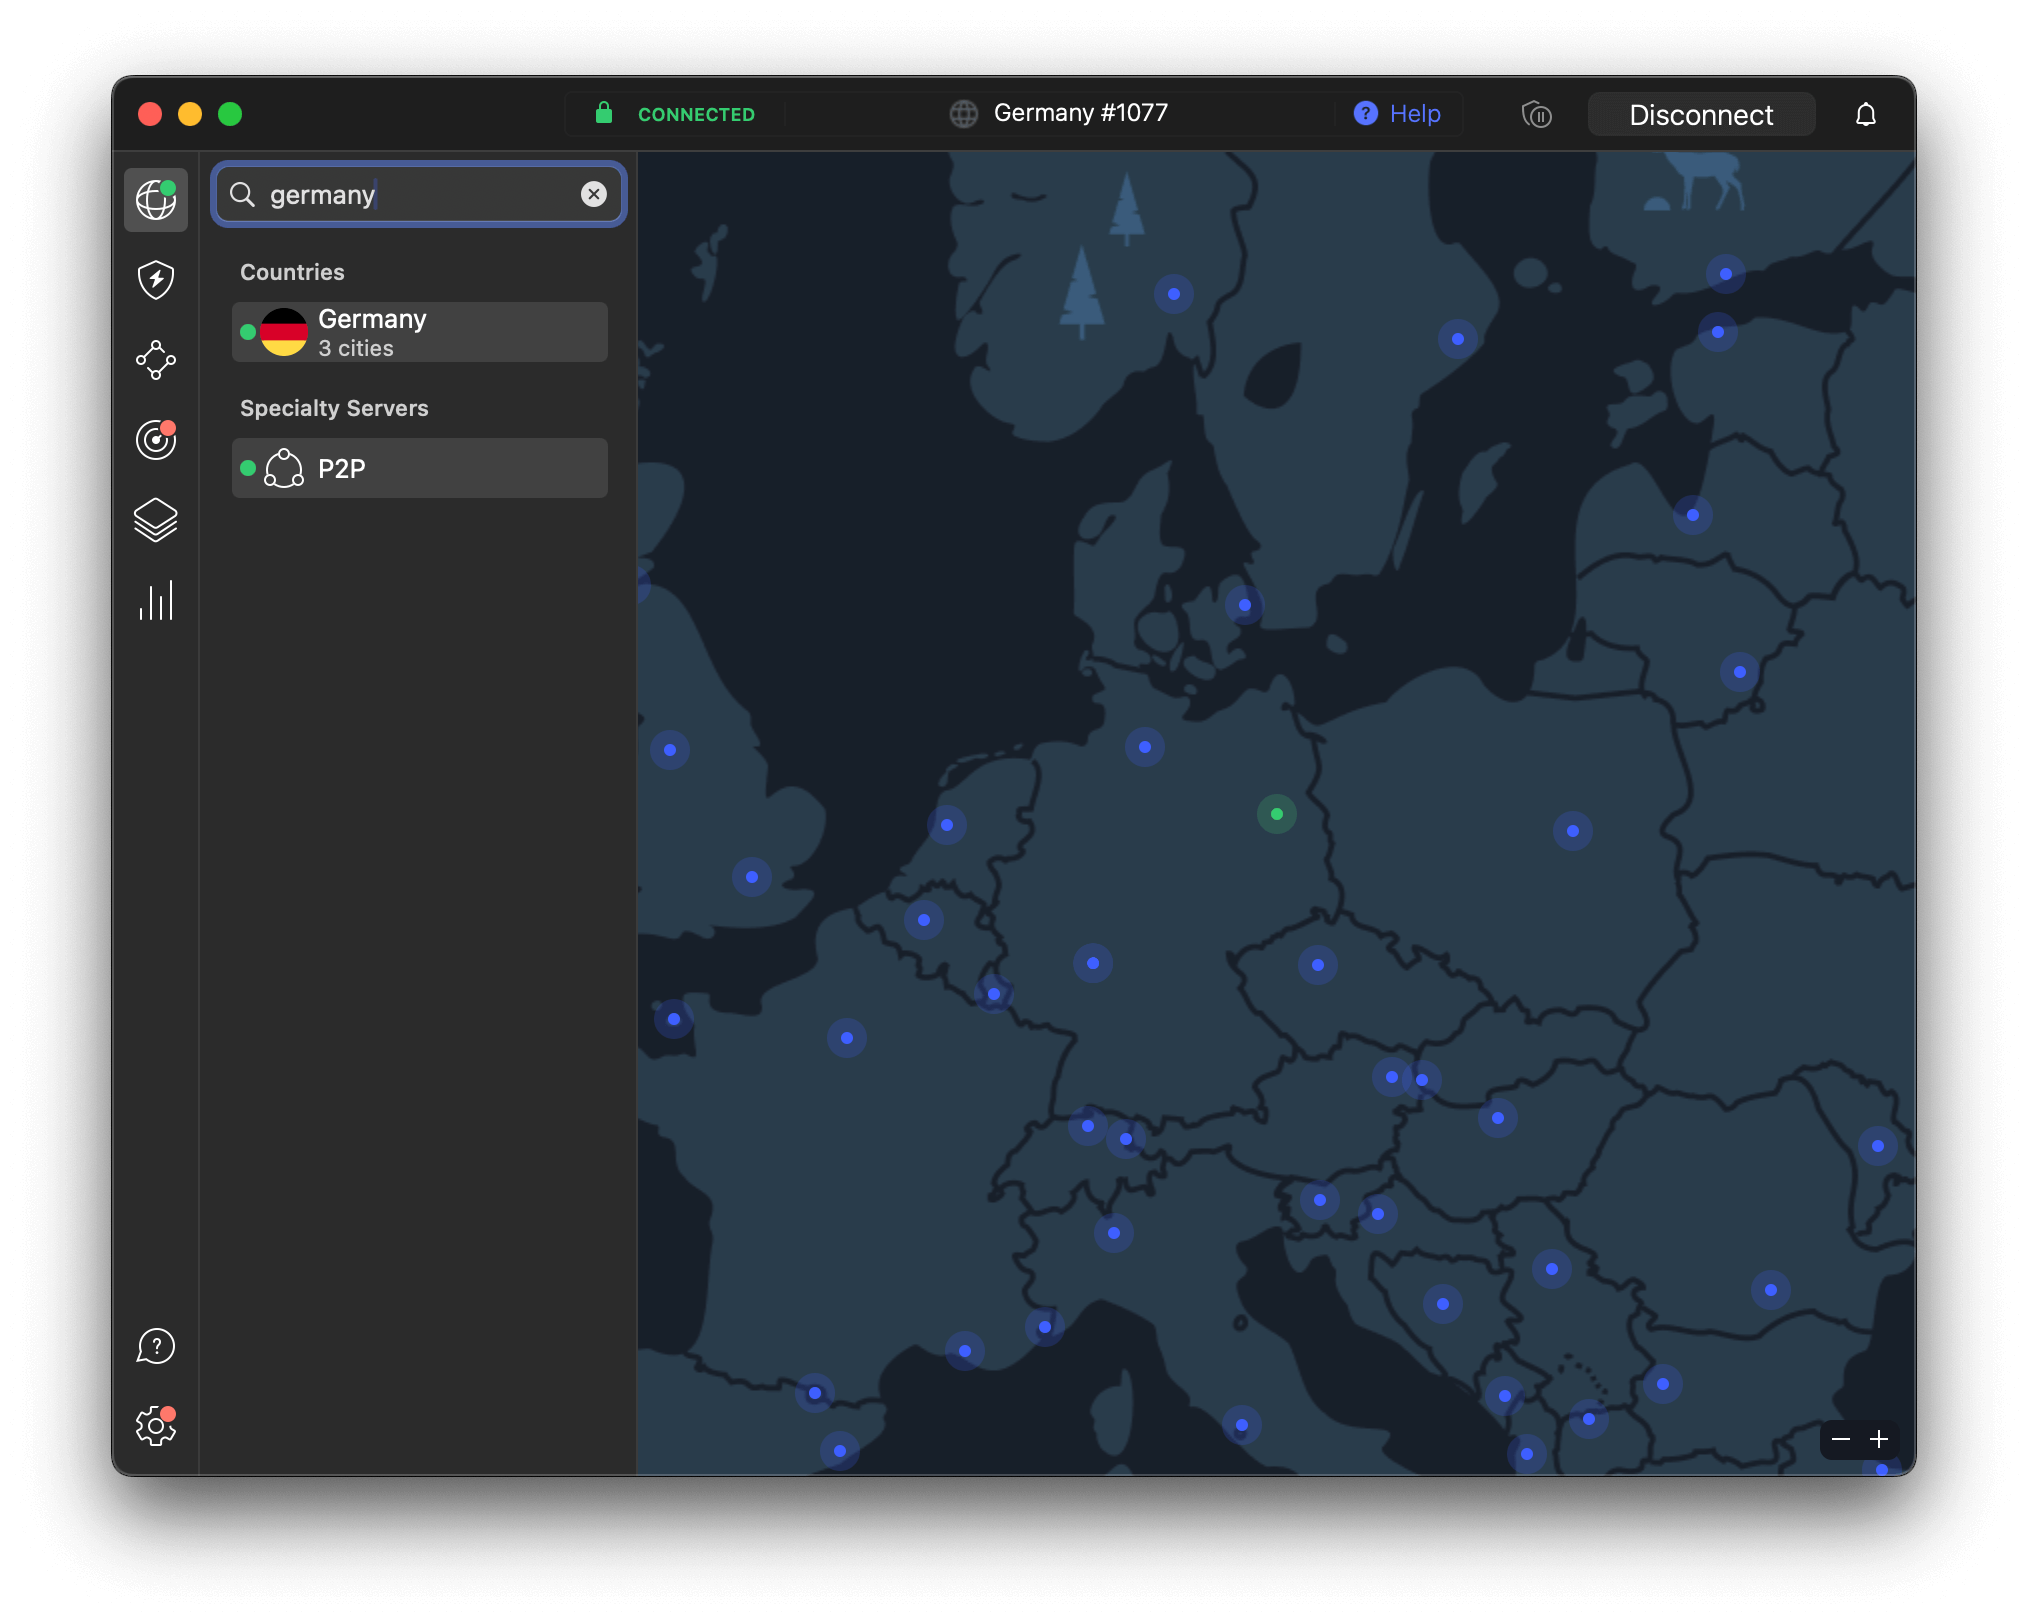Click the Disconnect button

1701,115
